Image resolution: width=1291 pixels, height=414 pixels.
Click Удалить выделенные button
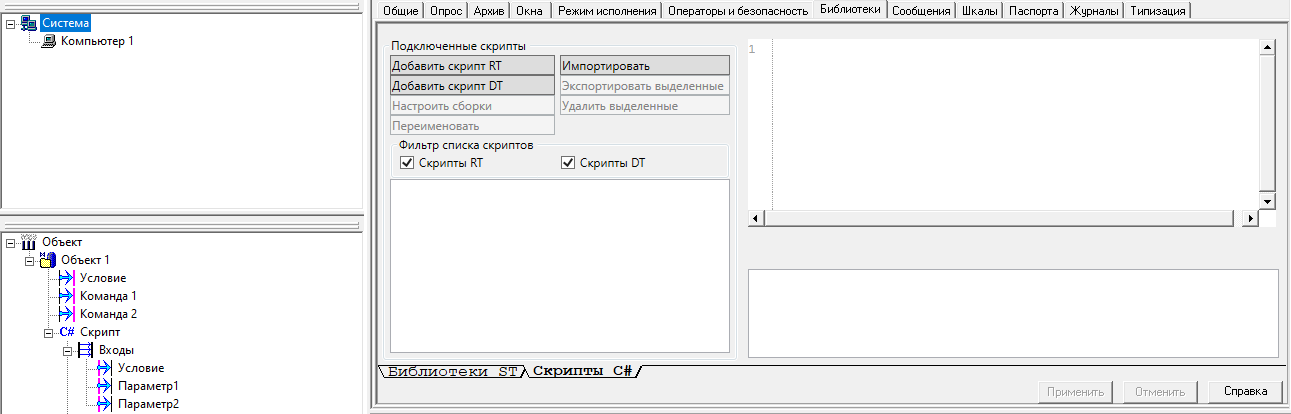coord(644,105)
